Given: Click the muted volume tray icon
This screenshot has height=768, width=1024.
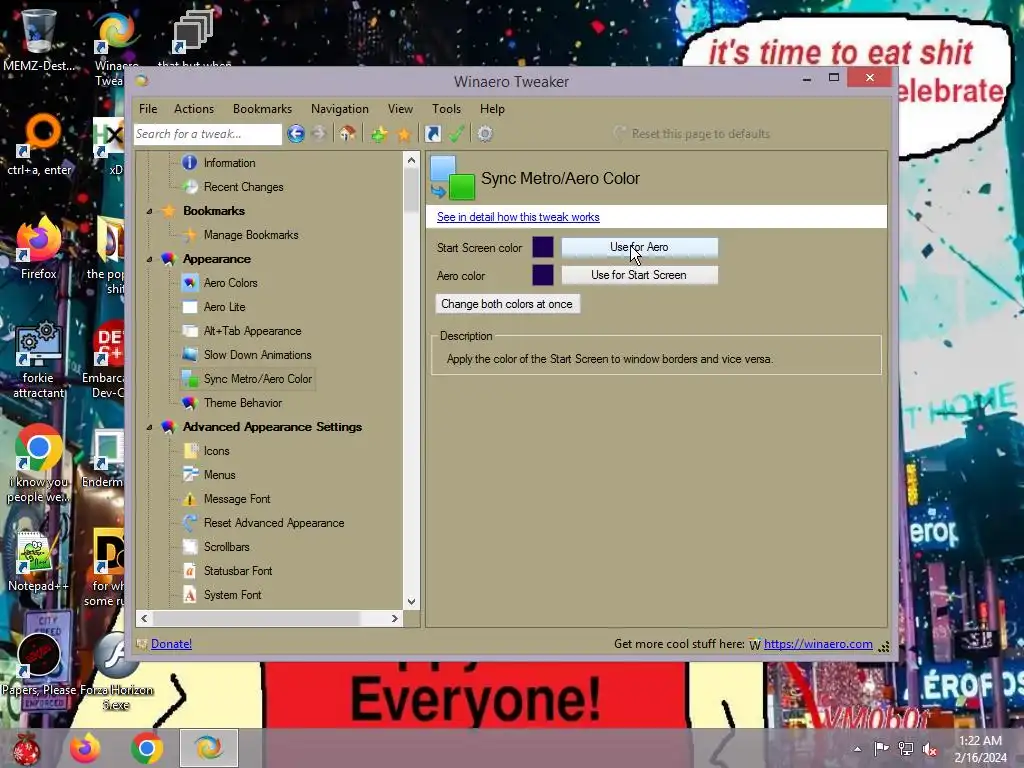Looking at the screenshot, I should (930, 749).
